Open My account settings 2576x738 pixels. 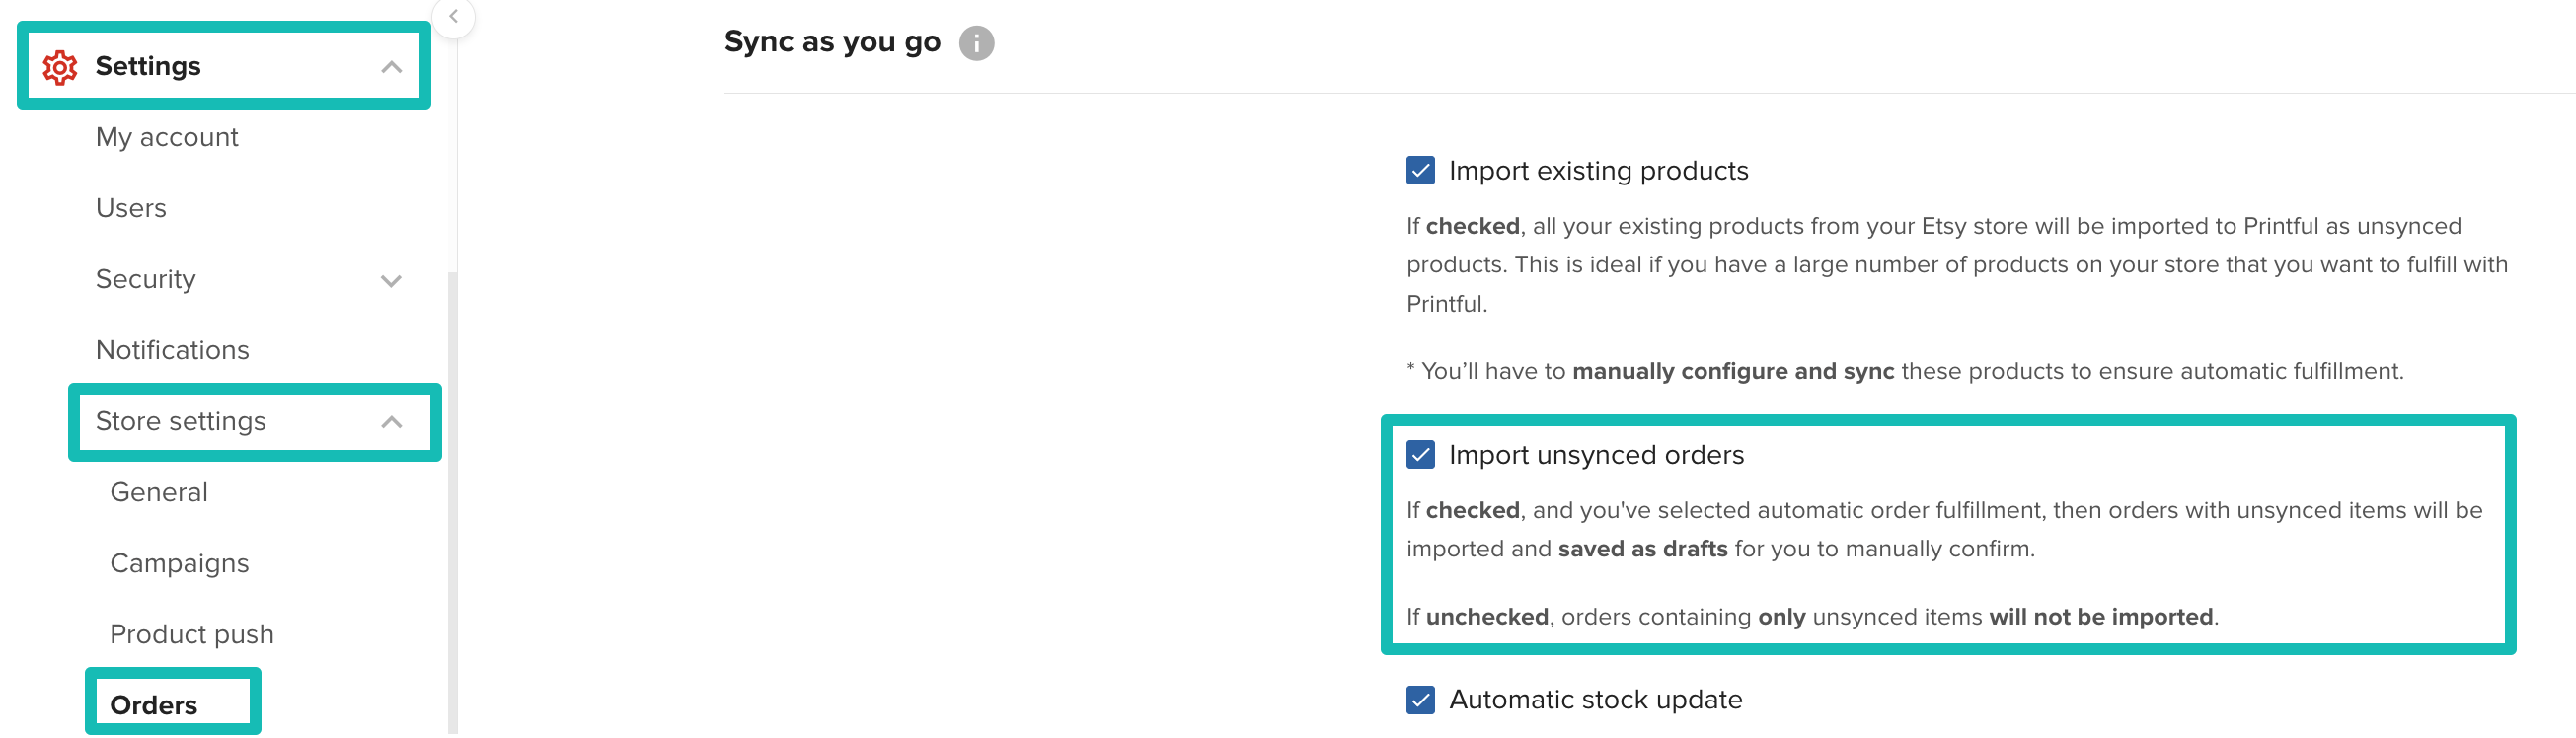[166, 137]
